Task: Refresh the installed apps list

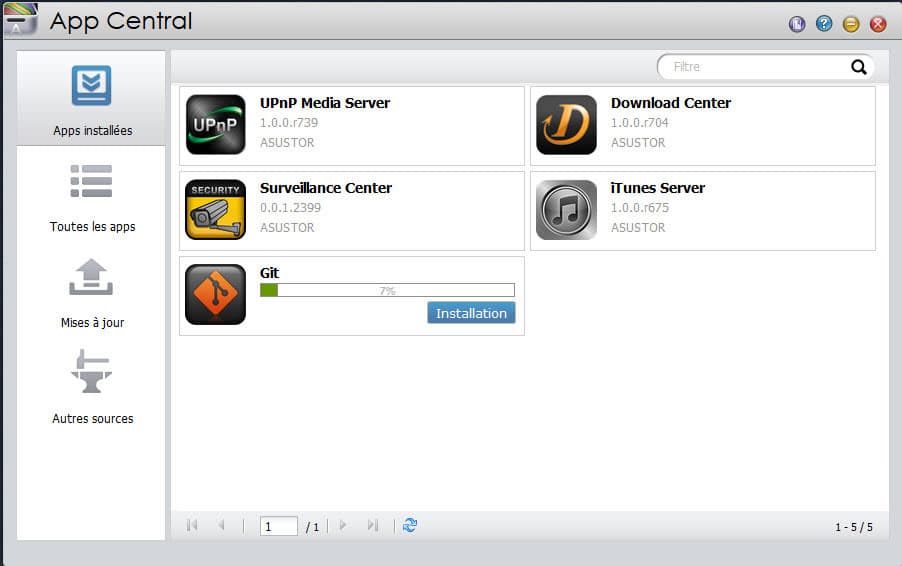Action: point(410,525)
